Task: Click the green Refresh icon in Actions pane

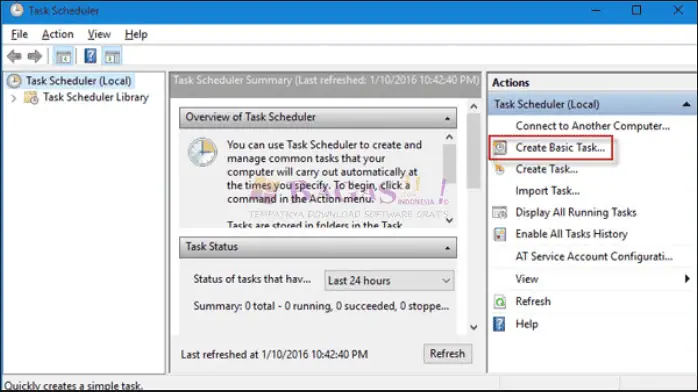Action: [x=500, y=302]
